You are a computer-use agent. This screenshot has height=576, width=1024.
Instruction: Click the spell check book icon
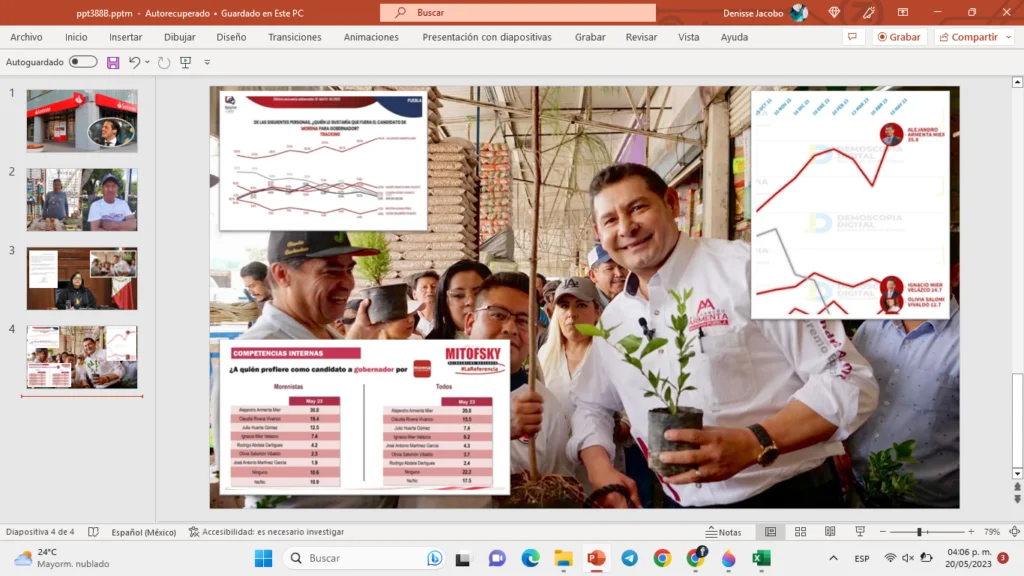(x=93, y=532)
